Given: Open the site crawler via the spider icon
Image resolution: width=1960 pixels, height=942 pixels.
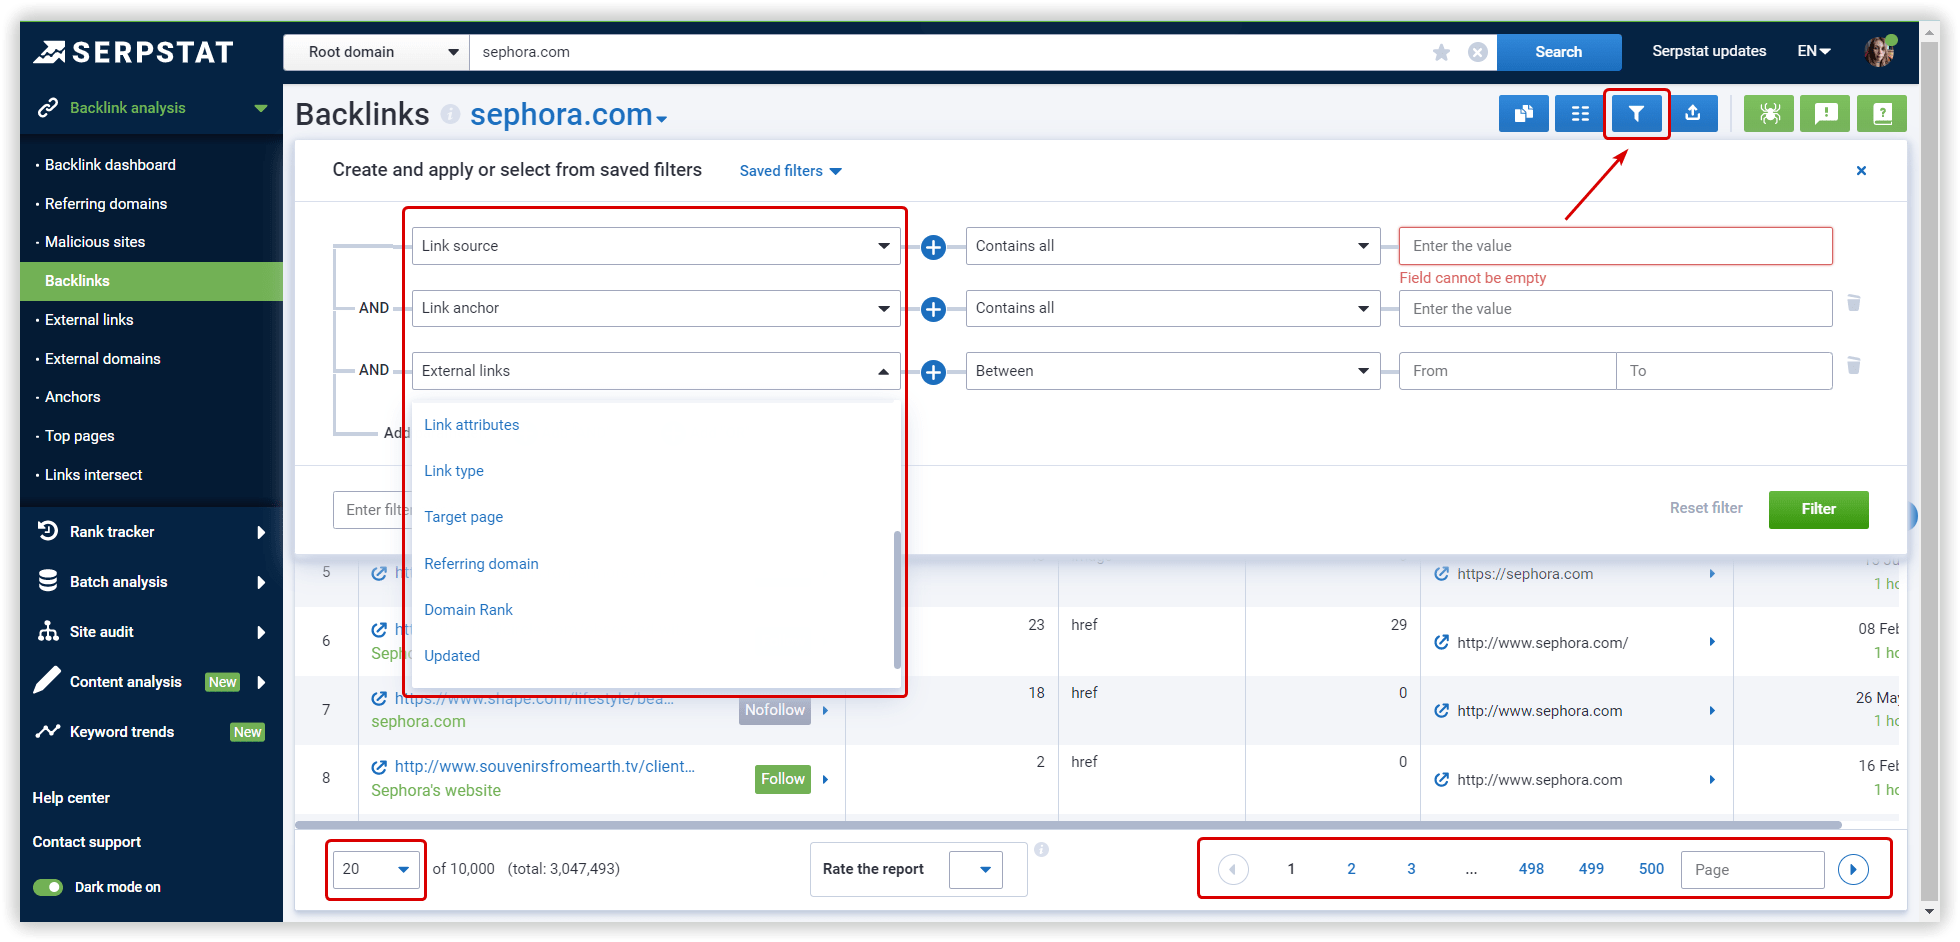Looking at the screenshot, I should point(1768,113).
